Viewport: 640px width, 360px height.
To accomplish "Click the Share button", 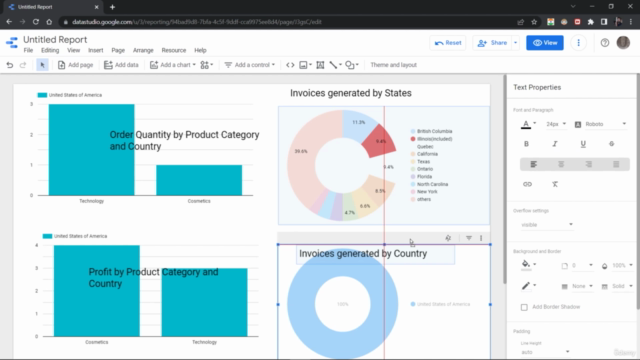I will 492,42.
